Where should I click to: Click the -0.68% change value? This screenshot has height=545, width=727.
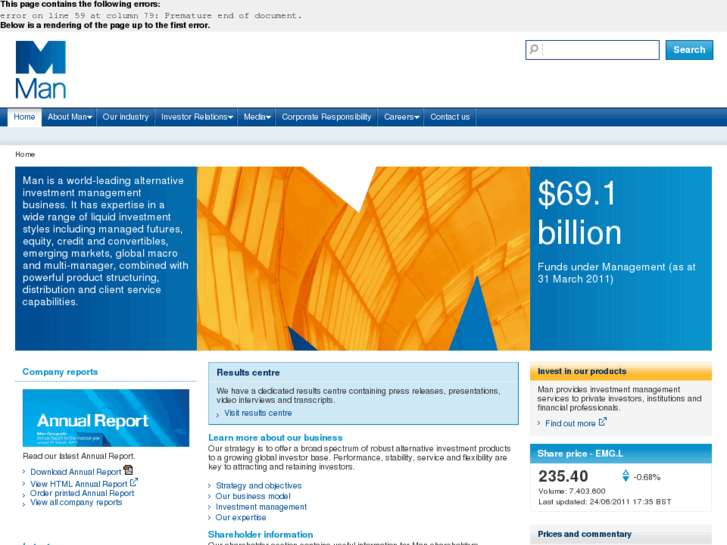647,477
